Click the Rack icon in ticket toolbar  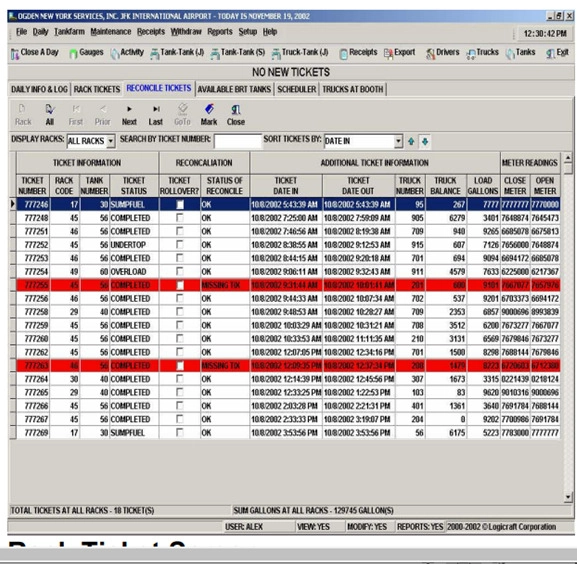(x=23, y=115)
